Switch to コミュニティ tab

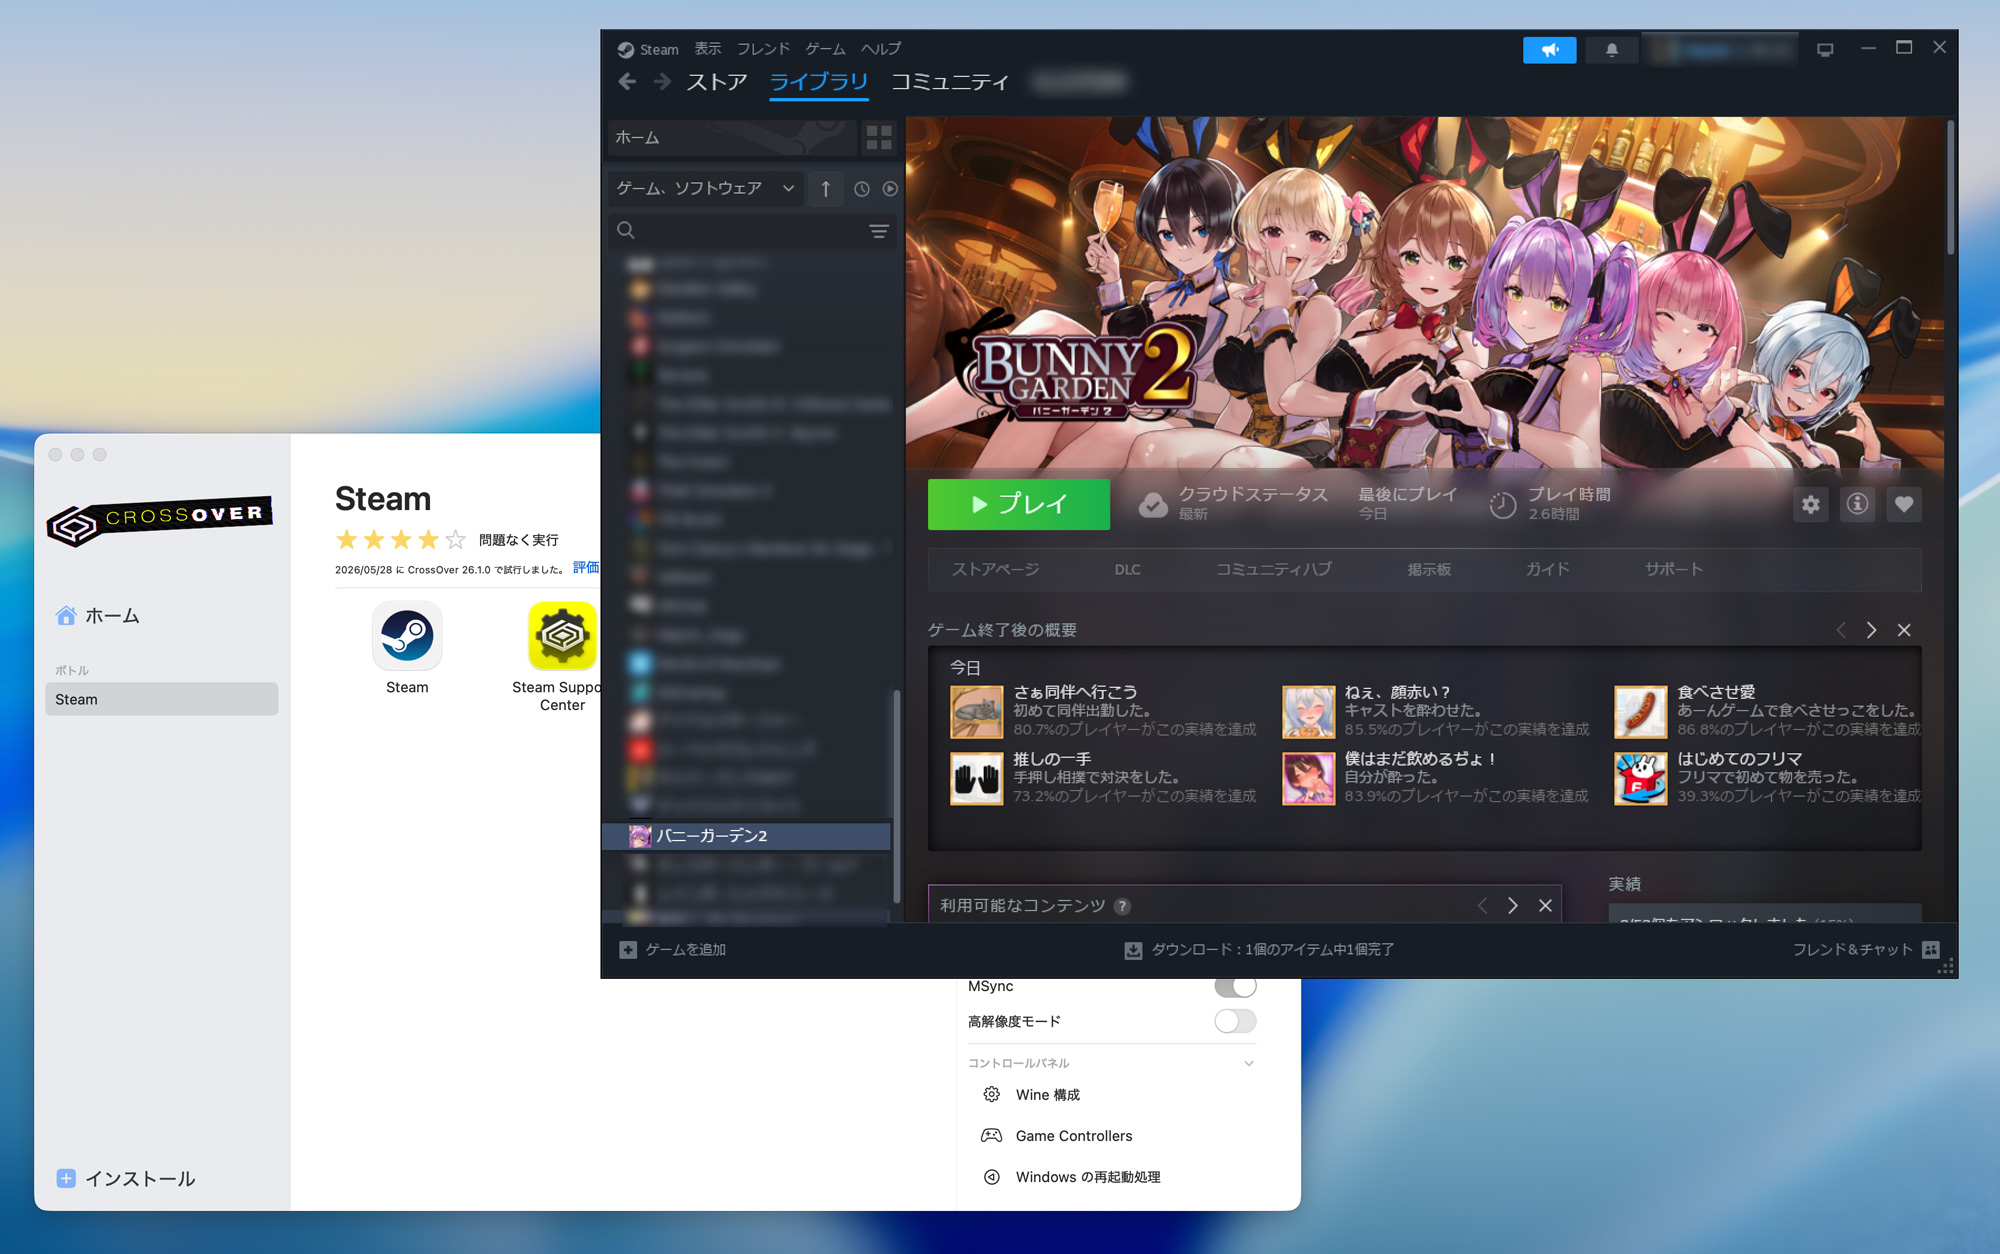pyautogui.click(x=950, y=82)
